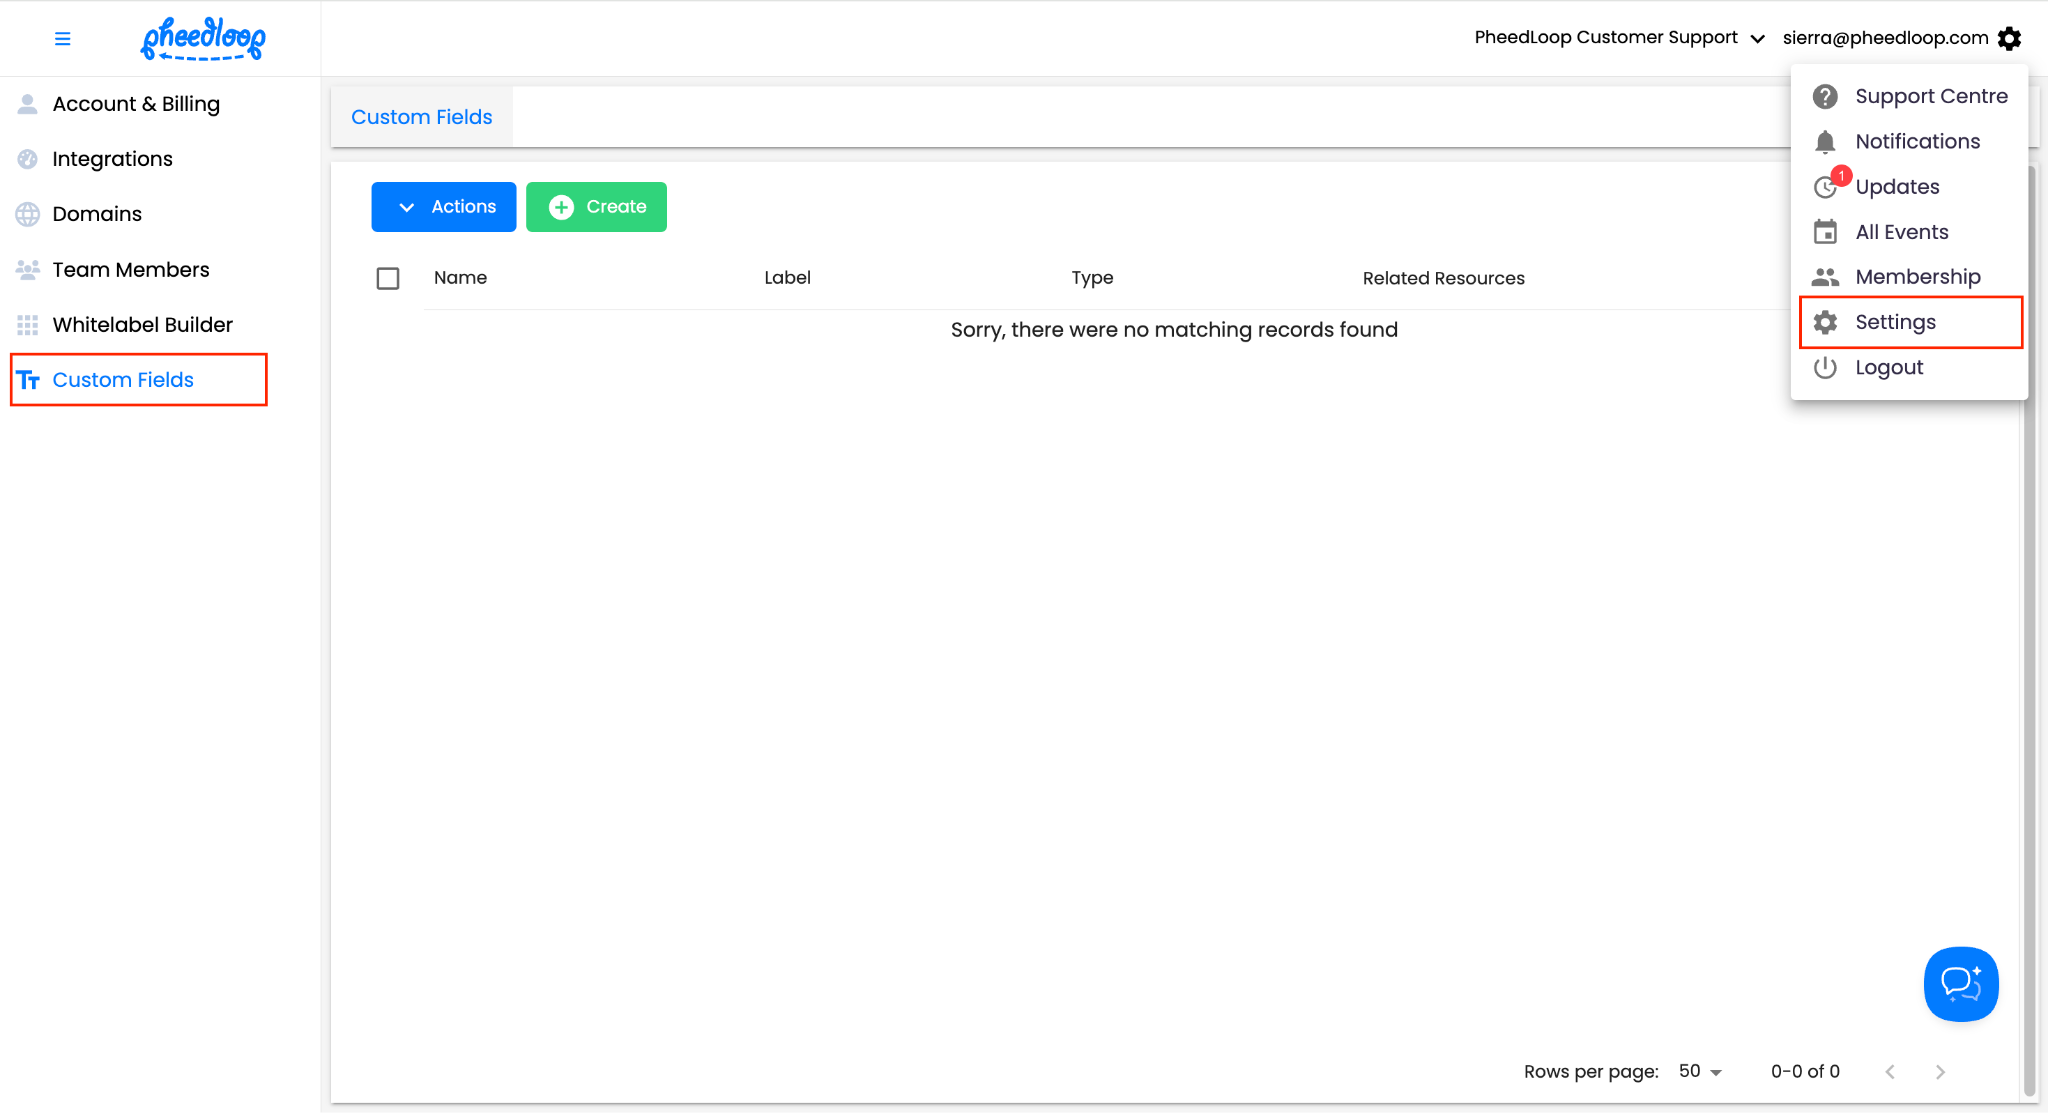Image resolution: width=2048 pixels, height=1113 pixels.
Task: Open the chat assistant bubble
Action: (1961, 984)
